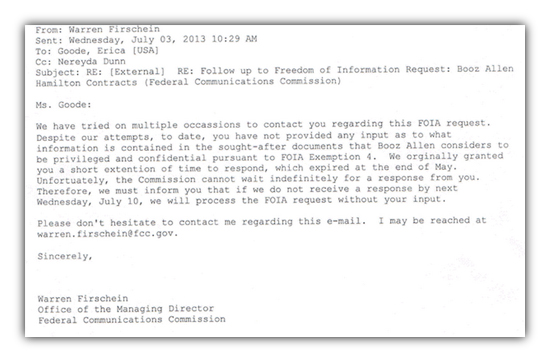Click the 10:29 AM timestamp
This screenshot has width=550, height=362.
pyautogui.click(x=234, y=39)
